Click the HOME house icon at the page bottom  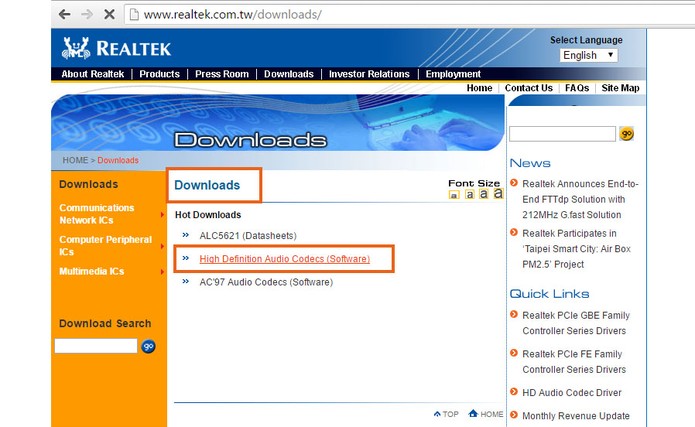pos(473,413)
